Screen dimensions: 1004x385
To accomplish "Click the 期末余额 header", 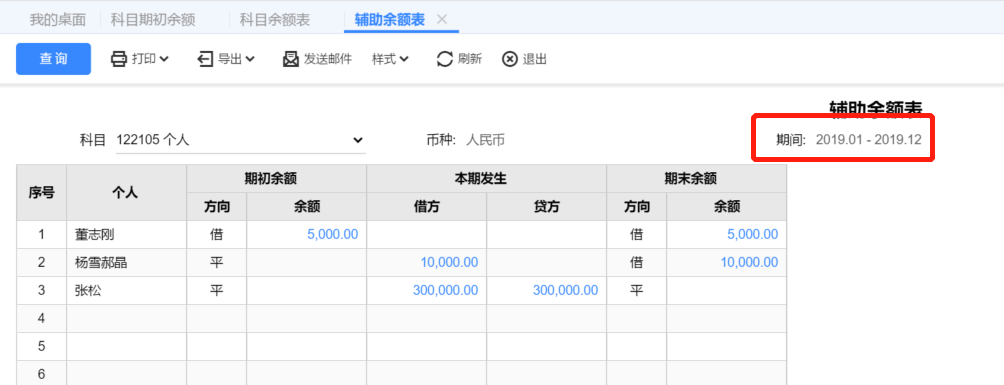I will pos(697,179).
